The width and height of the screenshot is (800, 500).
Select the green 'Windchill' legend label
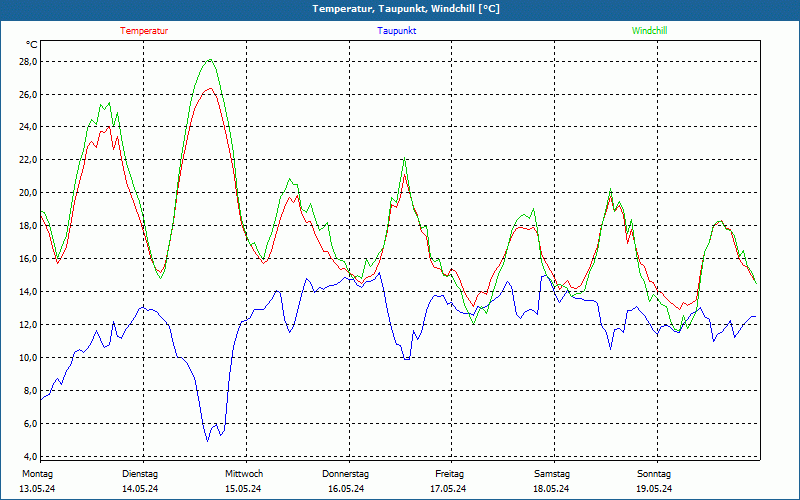tap(649, 31)
